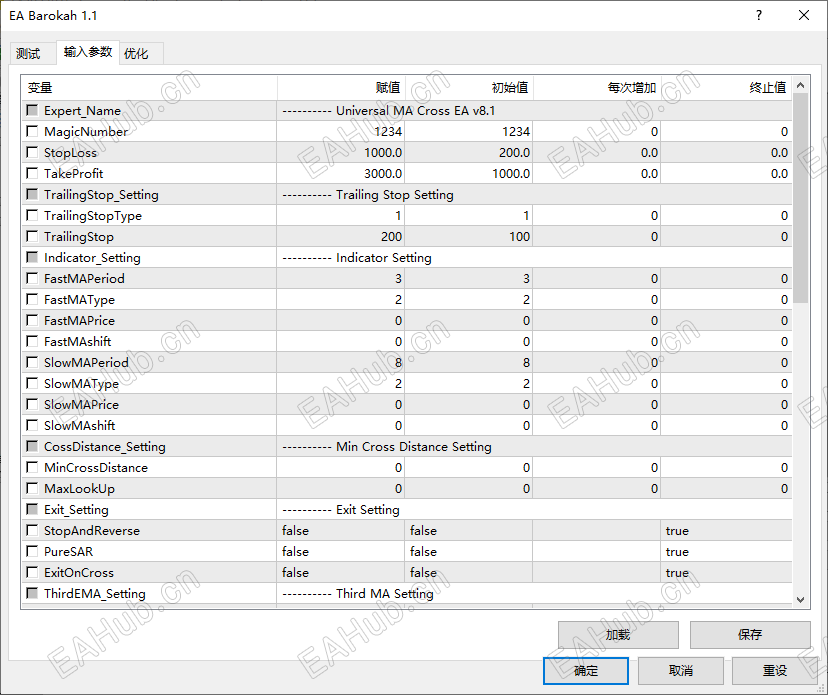Tick the TakeProfit checkbox
The height and width of the screenshot is (695, 828).
[x=32, y=173]
